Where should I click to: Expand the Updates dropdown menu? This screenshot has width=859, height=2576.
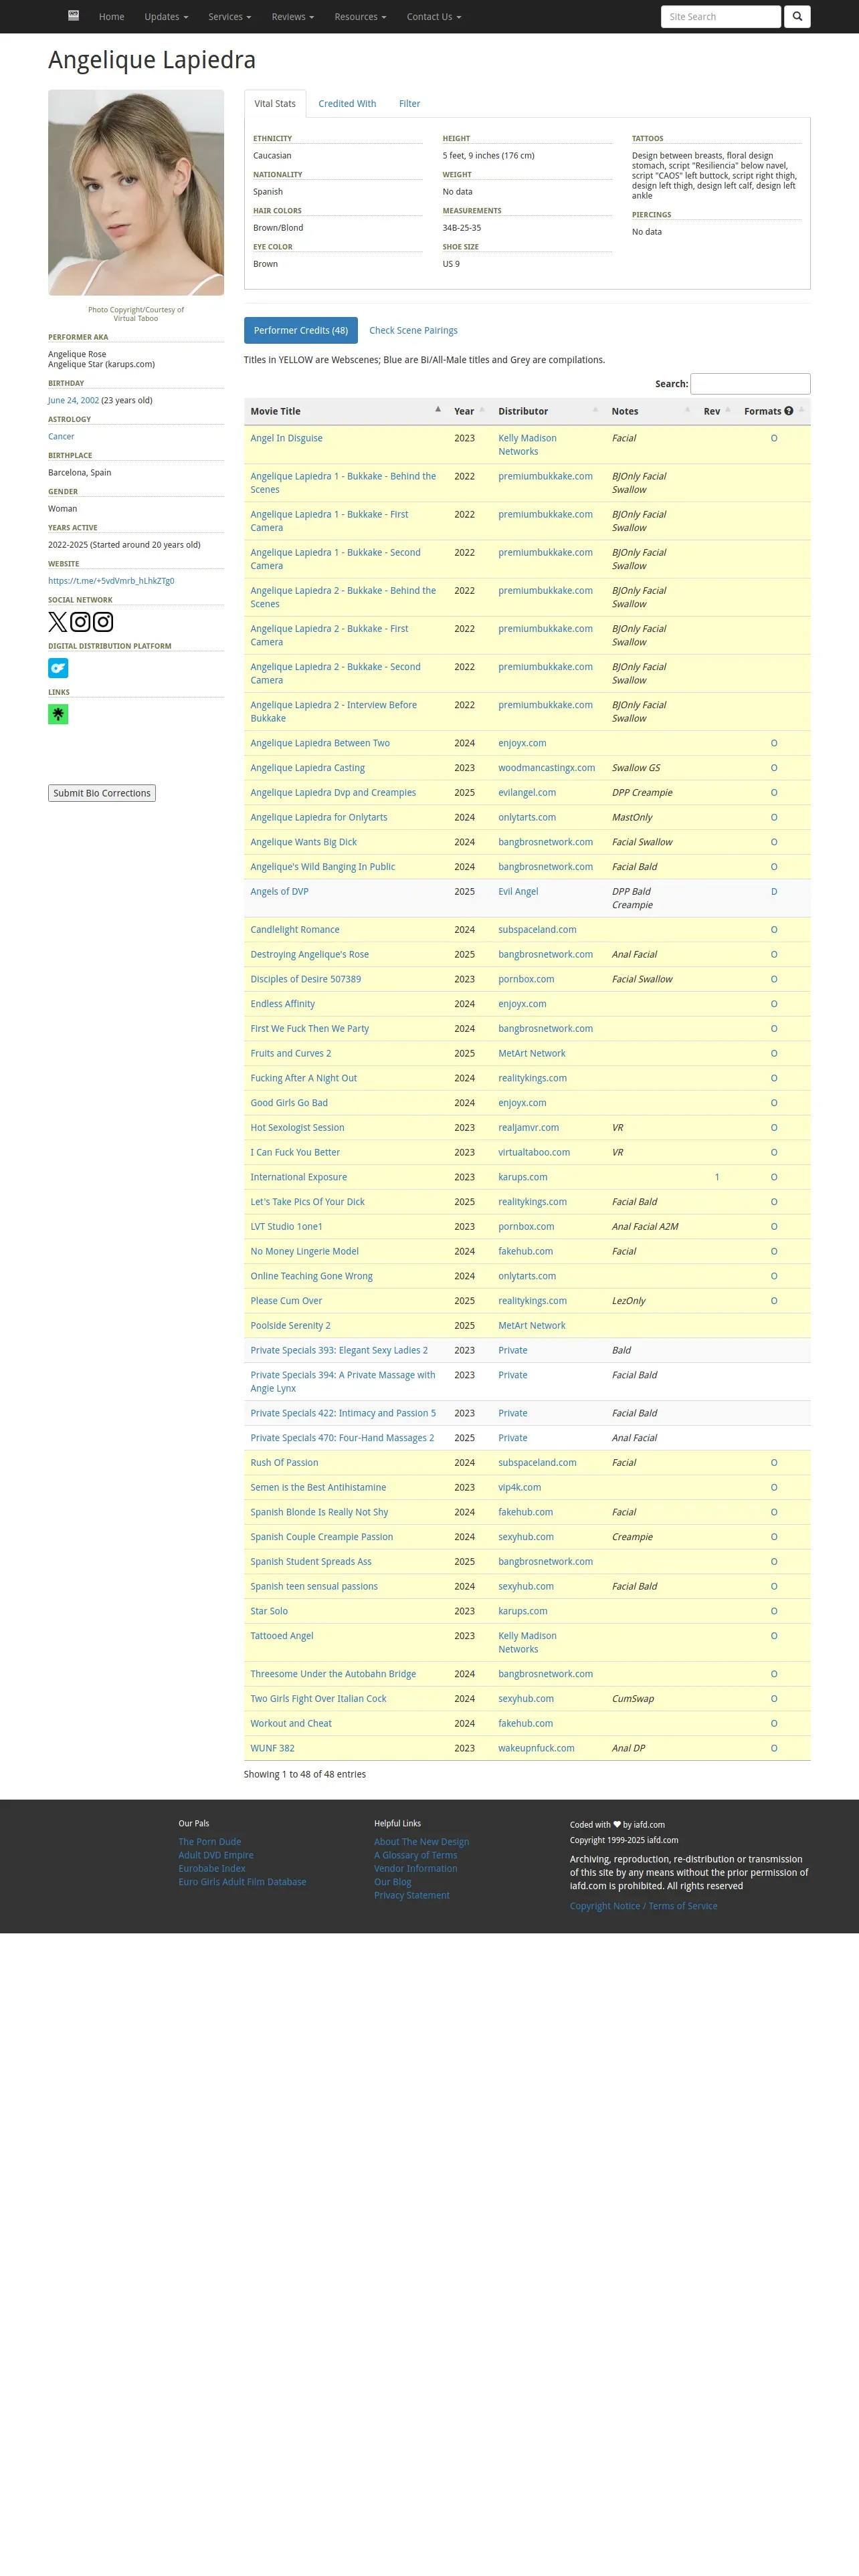tap(166, 17)
